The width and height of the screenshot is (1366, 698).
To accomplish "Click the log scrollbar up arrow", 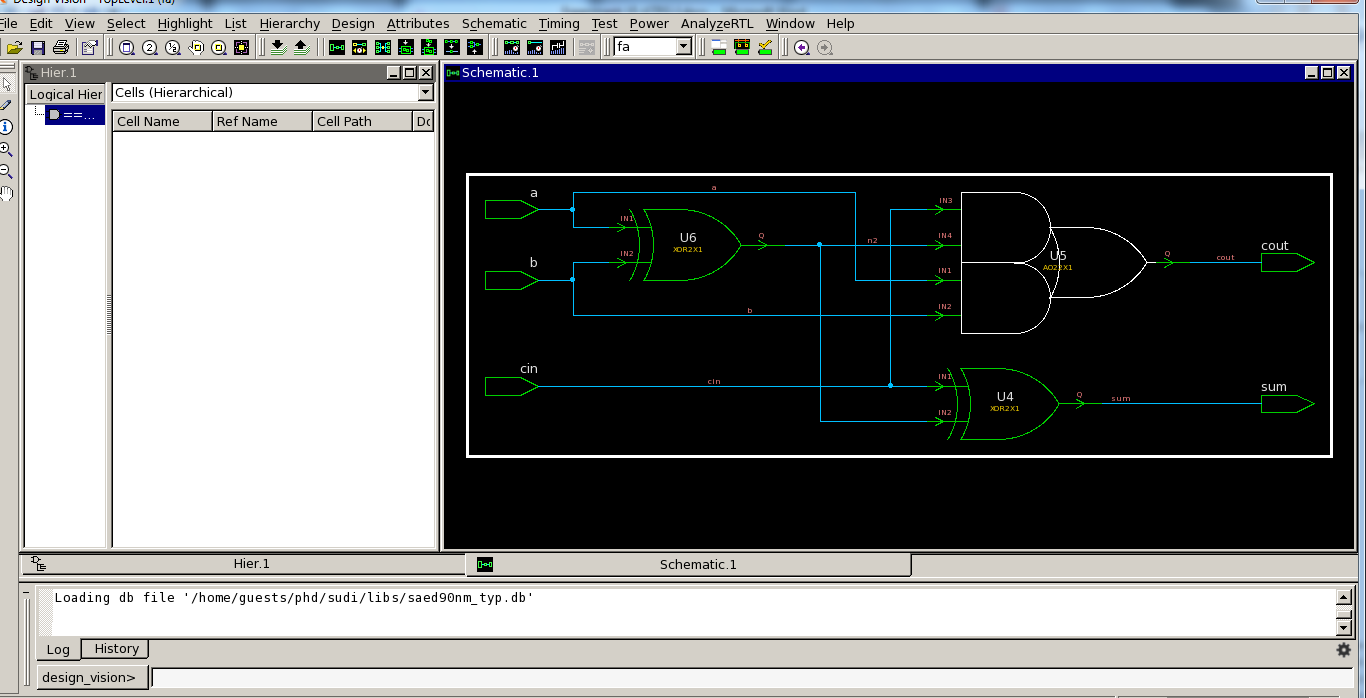I will coord(1344,597).
